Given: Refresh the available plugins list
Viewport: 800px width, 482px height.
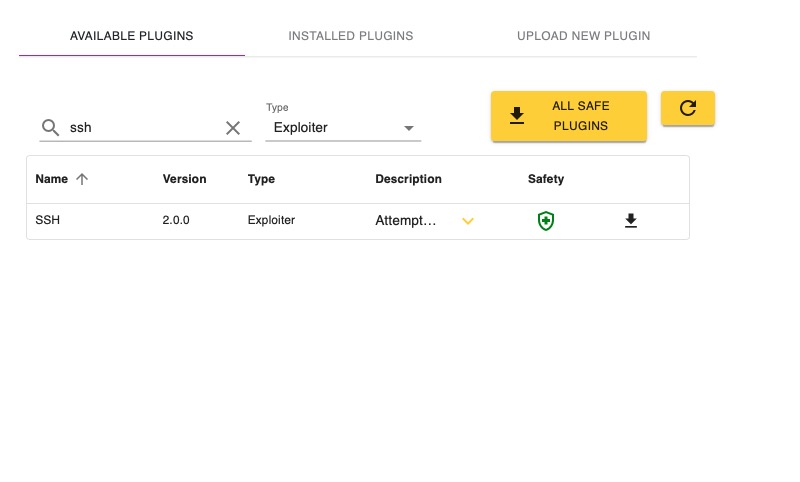Looking at the screenshot, I should [687, 108].
